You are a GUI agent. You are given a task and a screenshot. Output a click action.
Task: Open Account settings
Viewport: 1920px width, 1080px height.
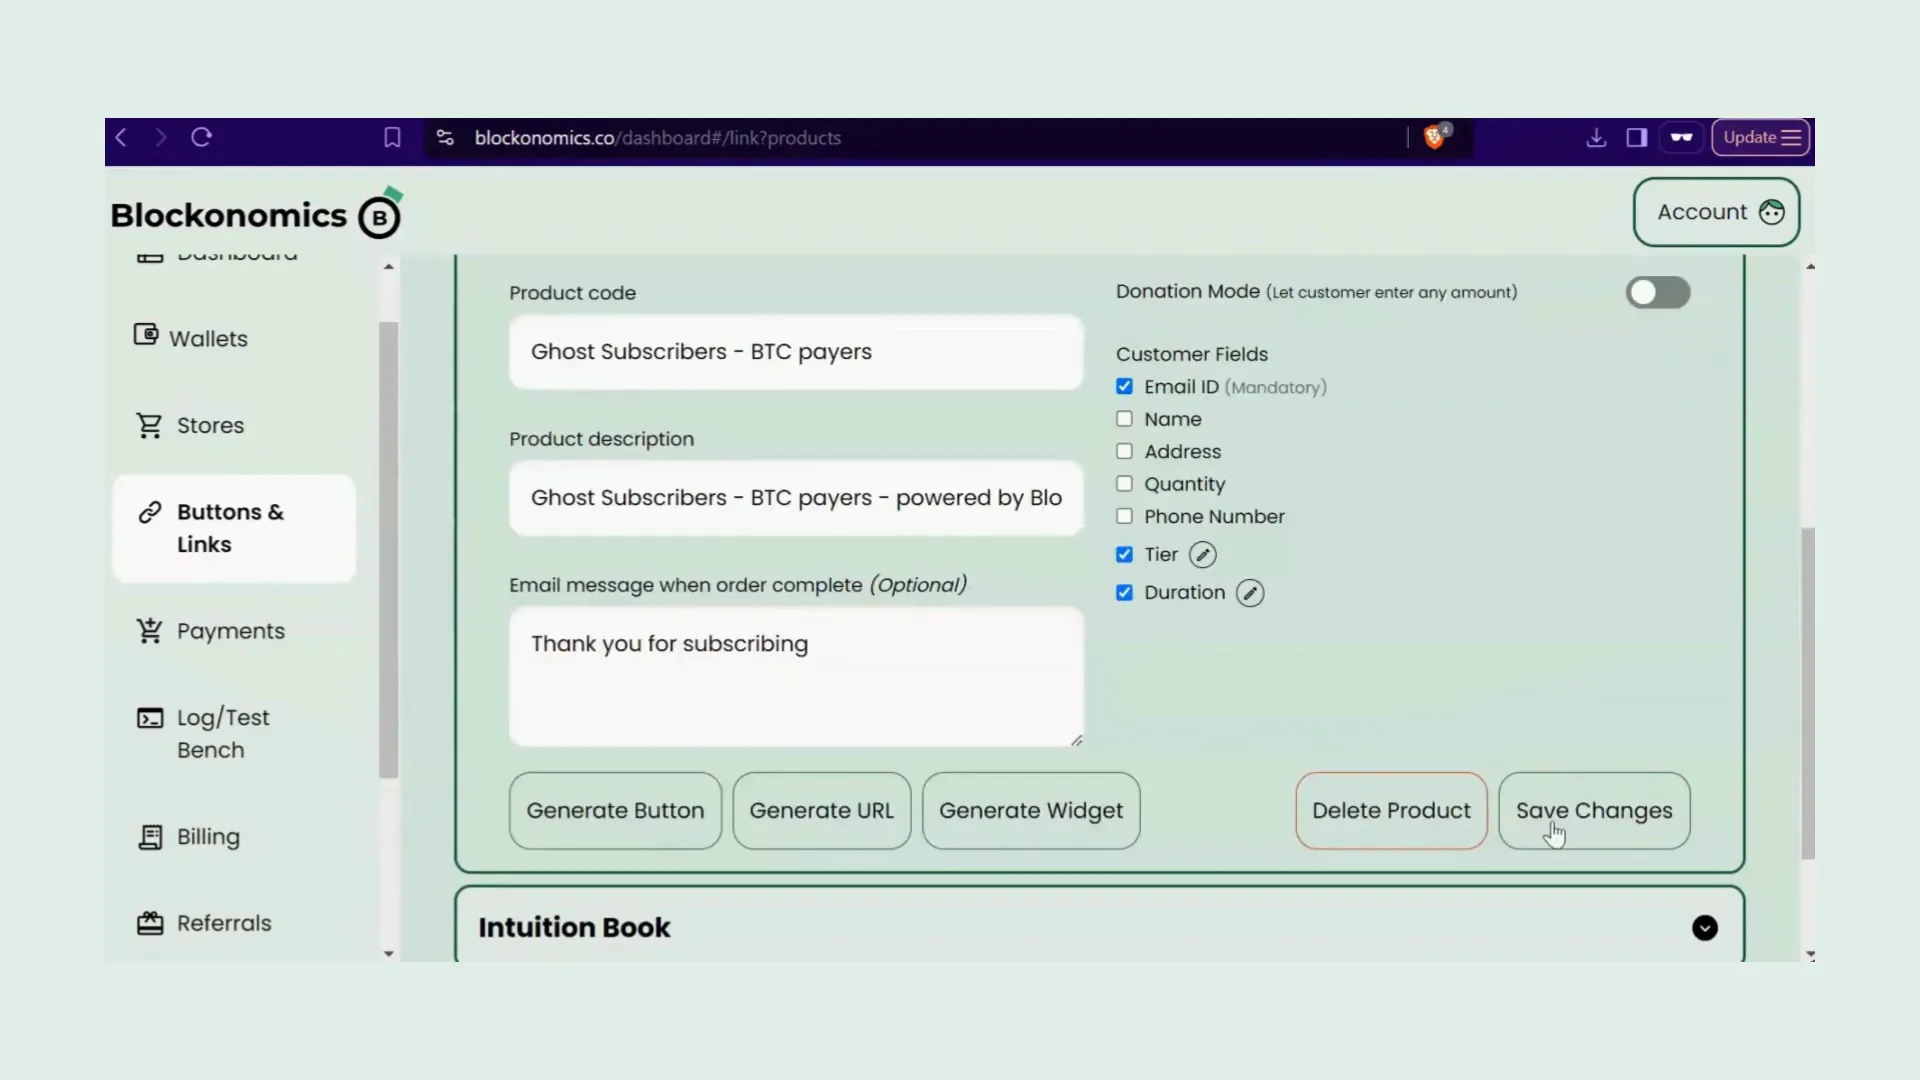pos(1717,211)
